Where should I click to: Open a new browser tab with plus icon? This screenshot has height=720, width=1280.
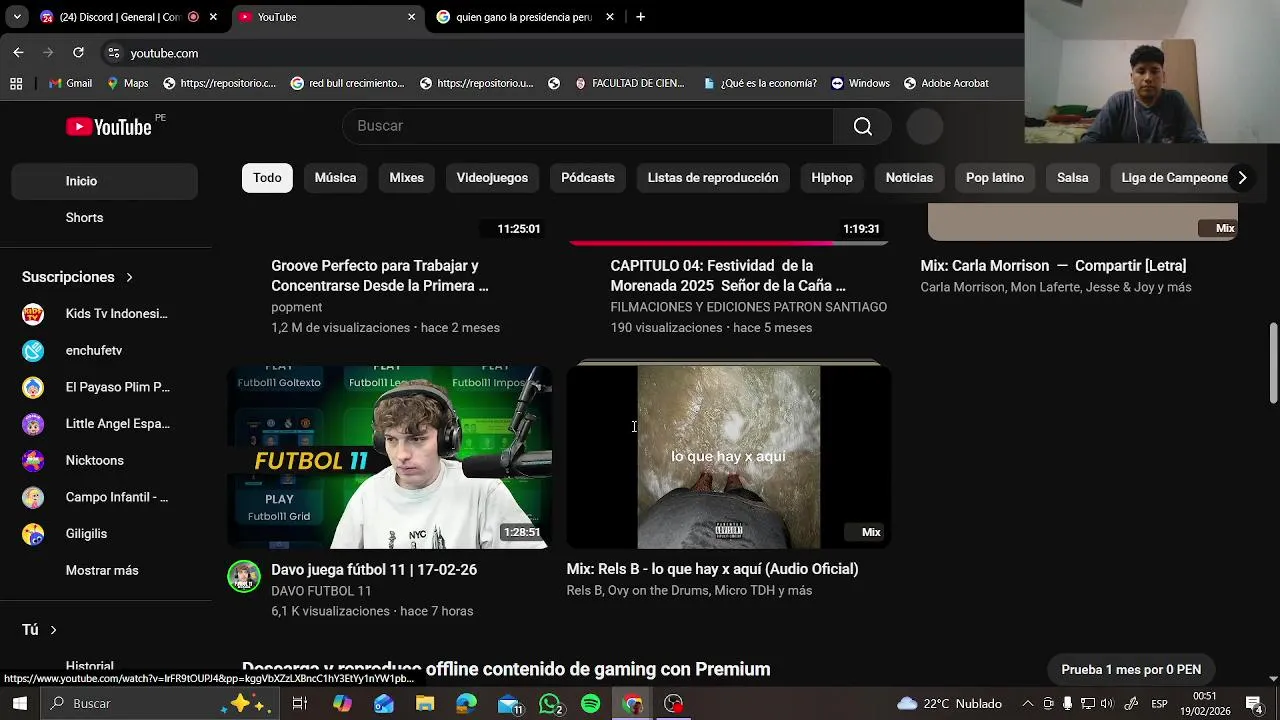[x=640, y=17]
